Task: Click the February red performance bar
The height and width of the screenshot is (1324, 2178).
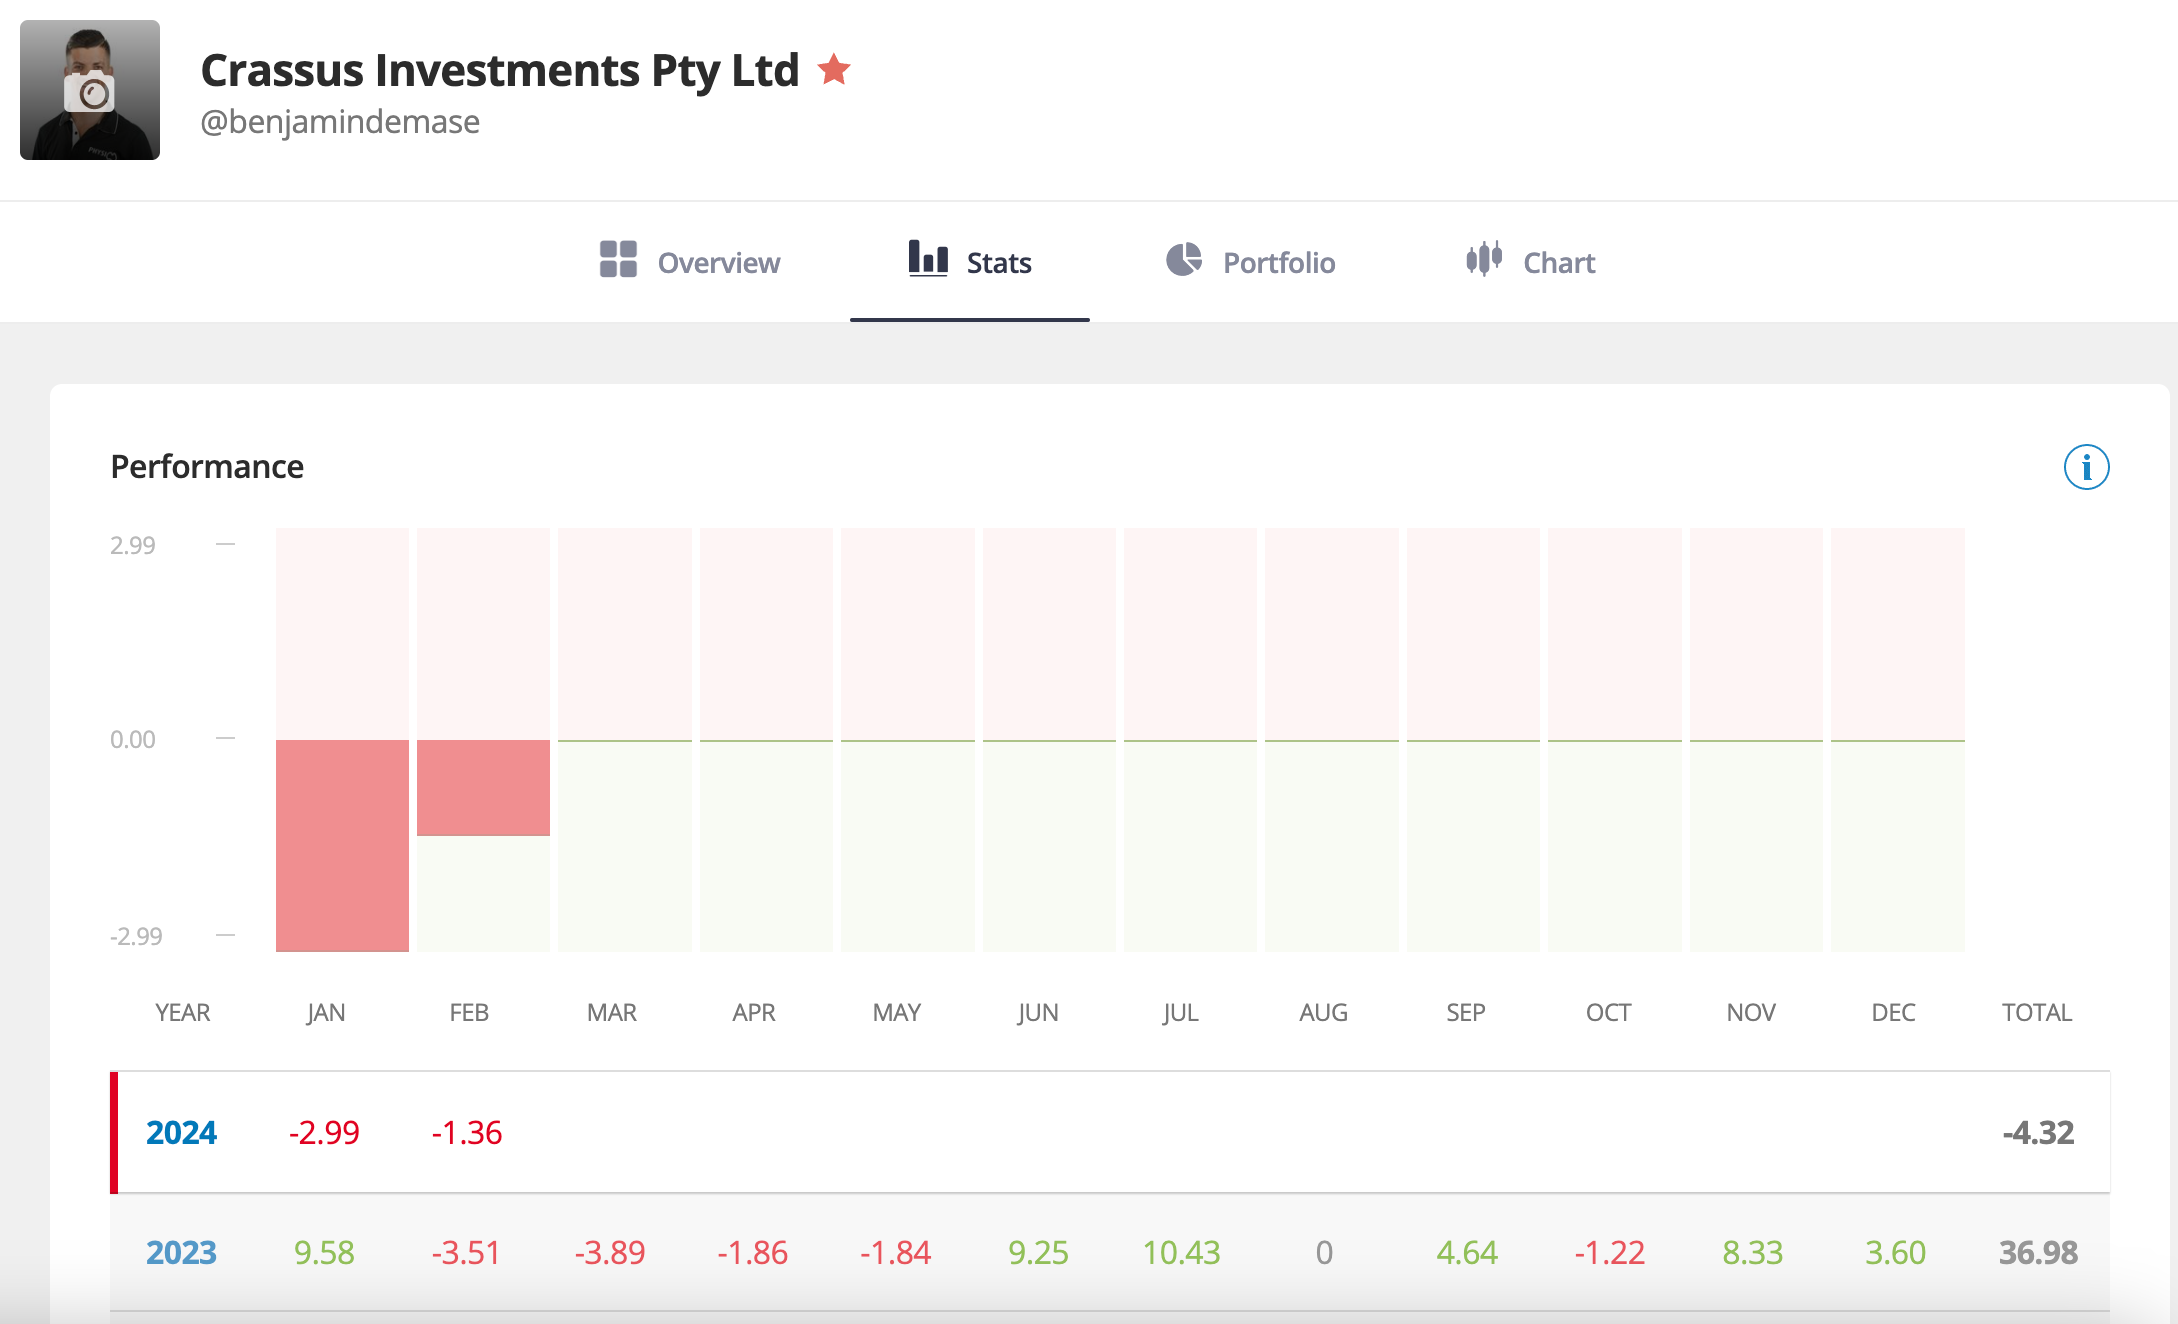Action: 483,787
